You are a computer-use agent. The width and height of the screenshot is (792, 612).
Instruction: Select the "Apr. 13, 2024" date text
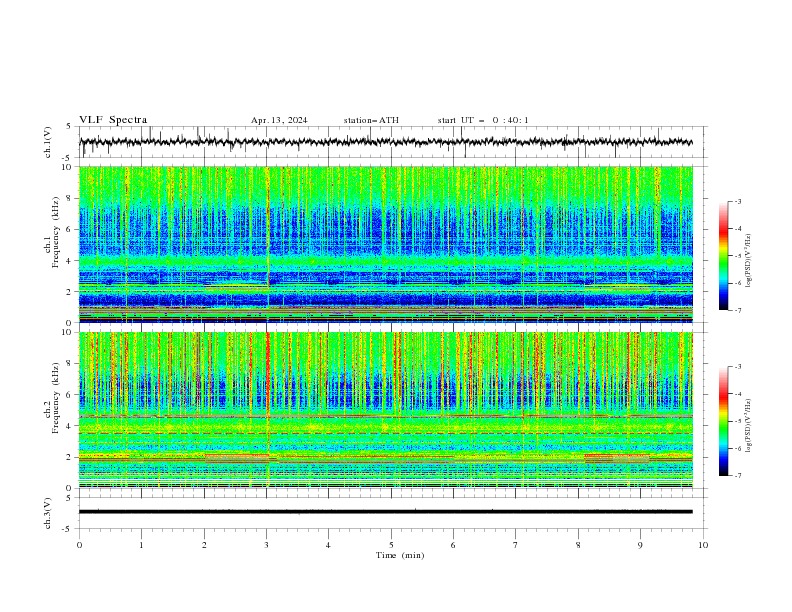(x=279, y=120)
